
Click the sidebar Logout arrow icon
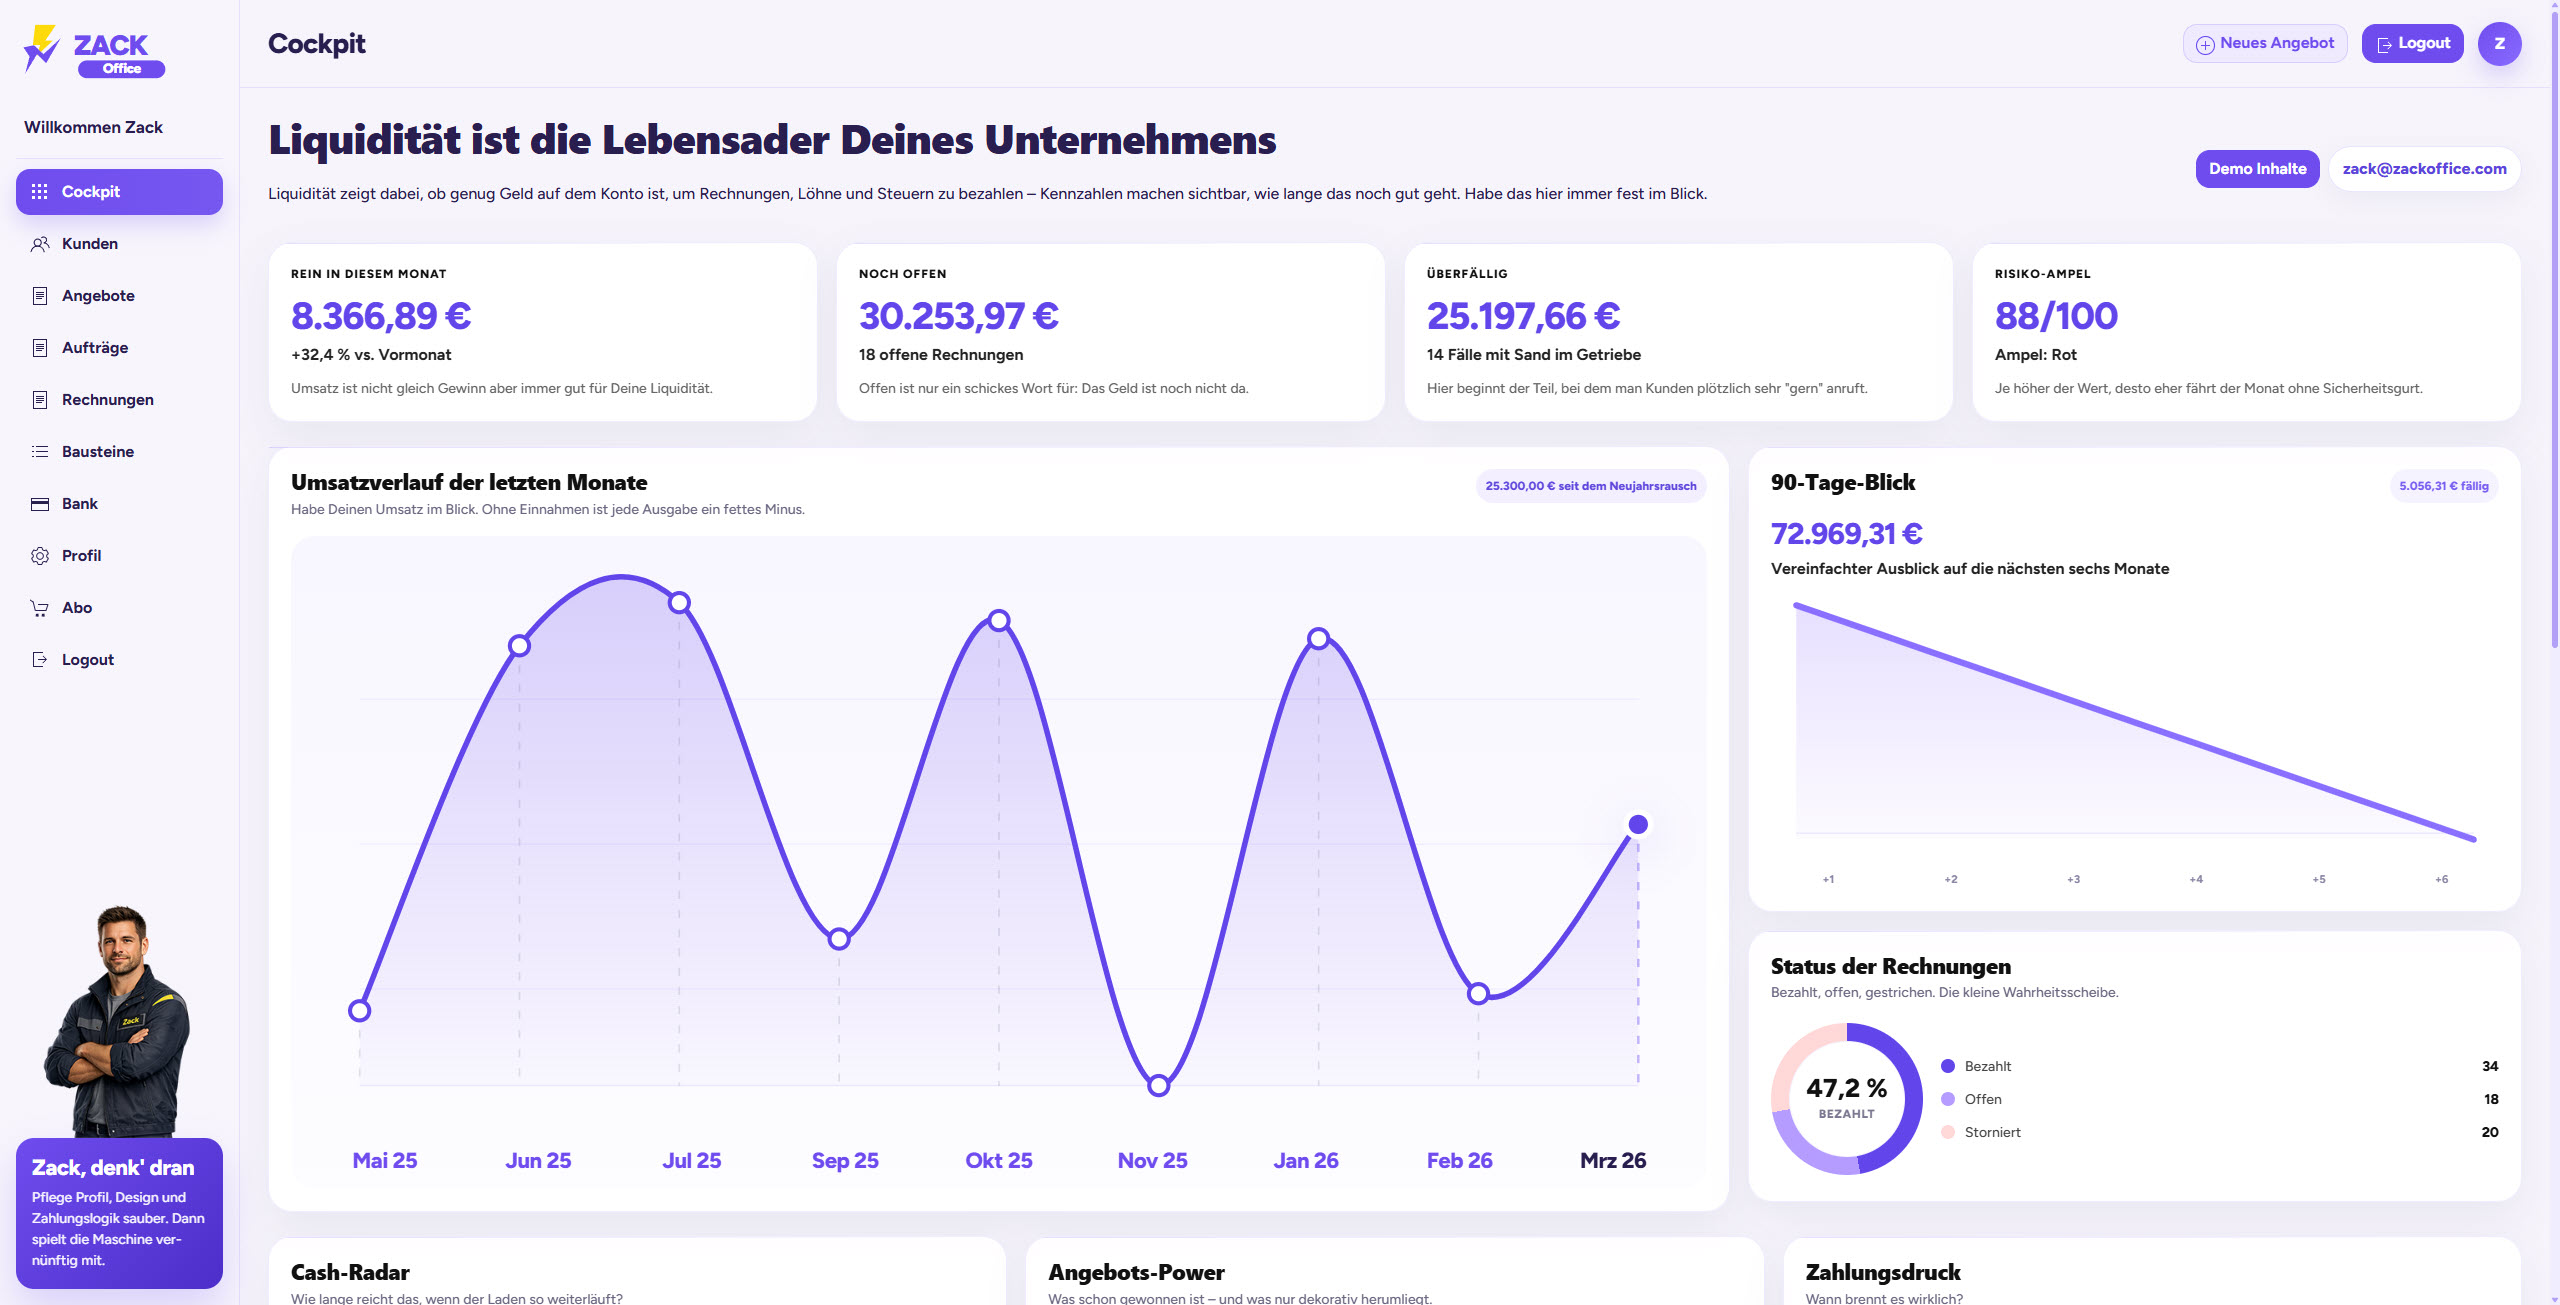40,660
